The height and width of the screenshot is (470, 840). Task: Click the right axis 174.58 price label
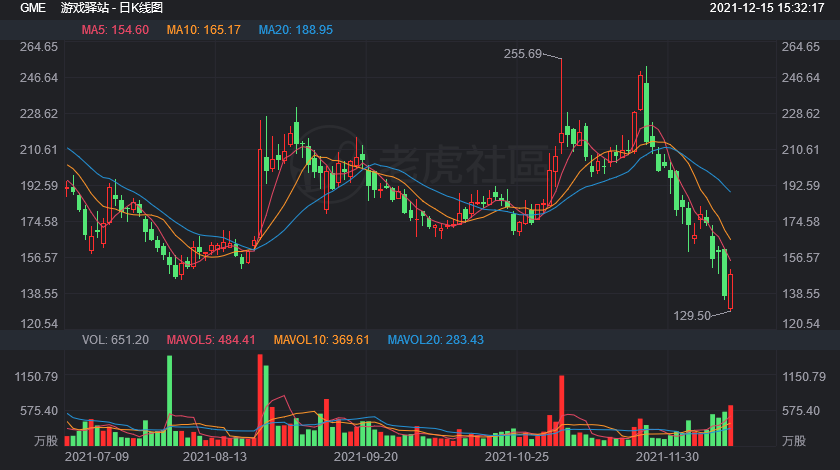click(x=801, y=221)
